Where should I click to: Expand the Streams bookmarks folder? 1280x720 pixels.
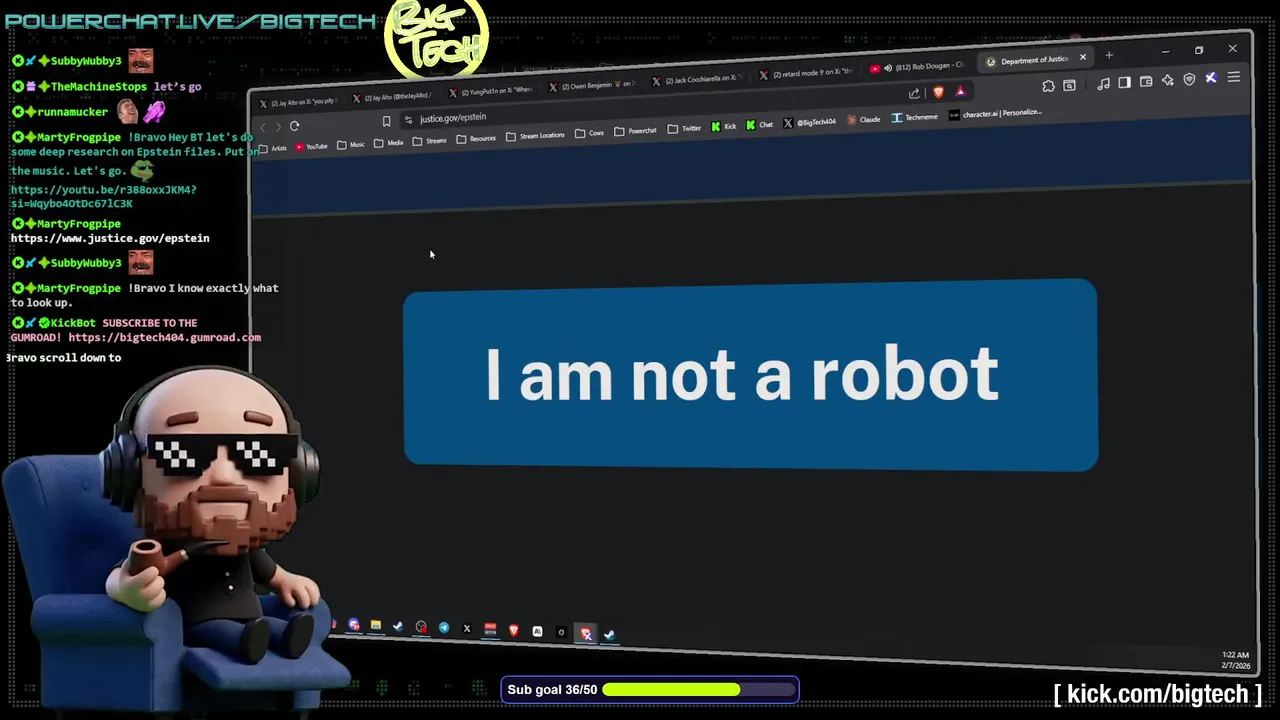tap(430, 141)
